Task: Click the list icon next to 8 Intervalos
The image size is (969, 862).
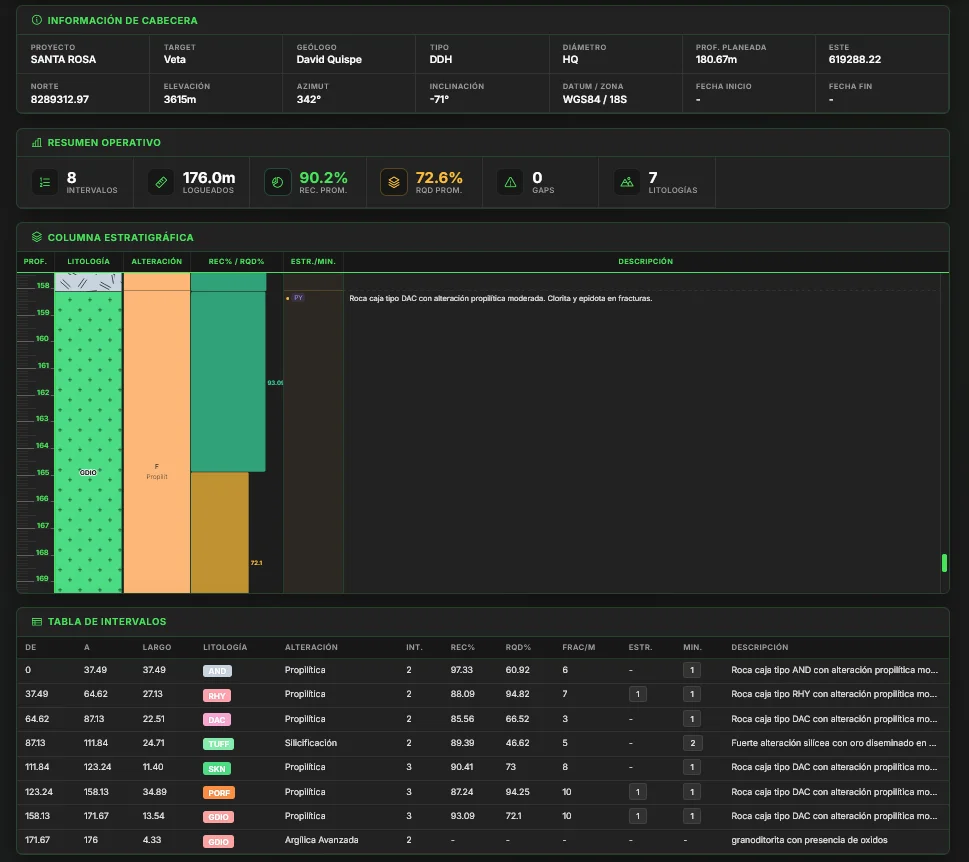Action: click(45, 182)
